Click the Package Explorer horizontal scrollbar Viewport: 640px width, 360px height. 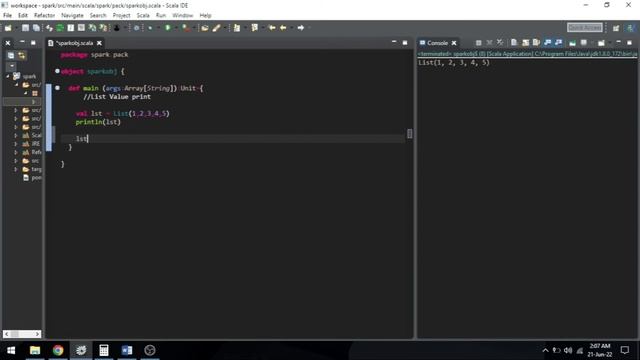[x=22, y=334]
